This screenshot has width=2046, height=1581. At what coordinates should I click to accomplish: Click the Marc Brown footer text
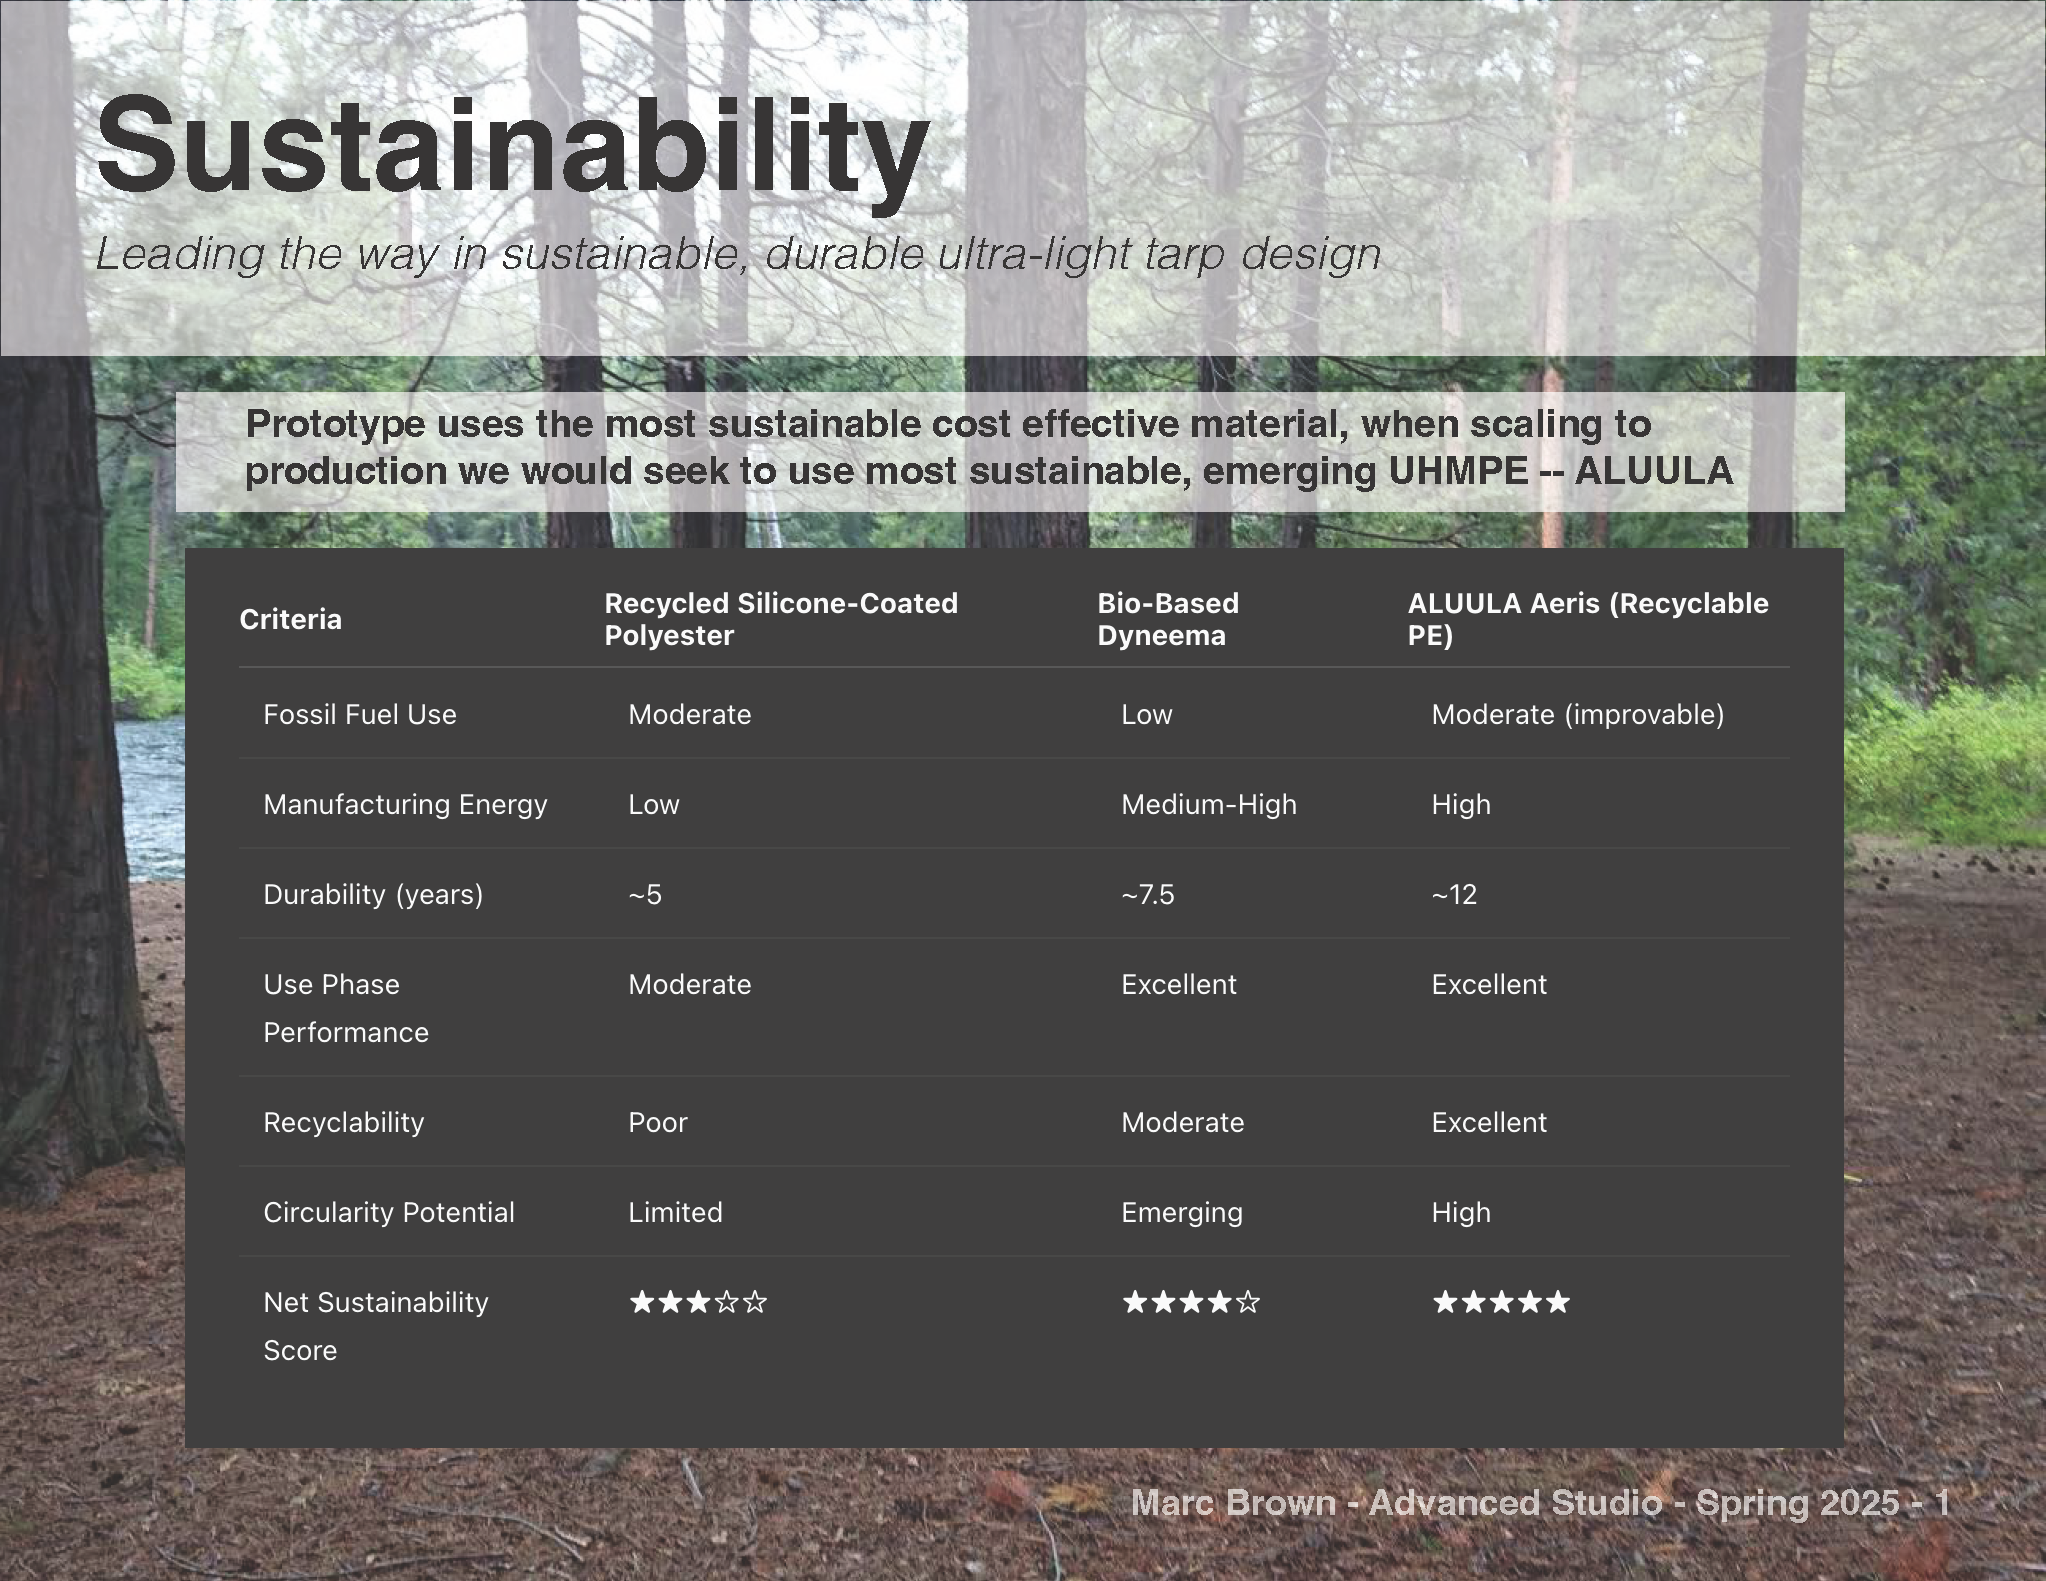point(1539,1503)
